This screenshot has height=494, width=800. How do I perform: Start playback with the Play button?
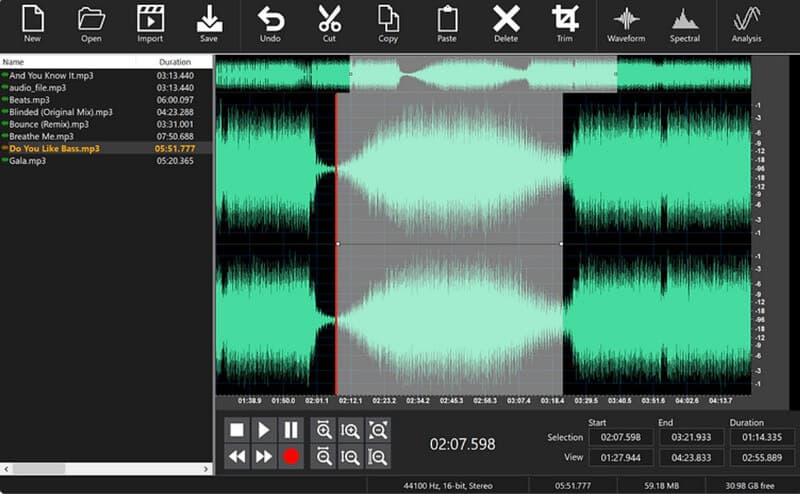(264, 430)
